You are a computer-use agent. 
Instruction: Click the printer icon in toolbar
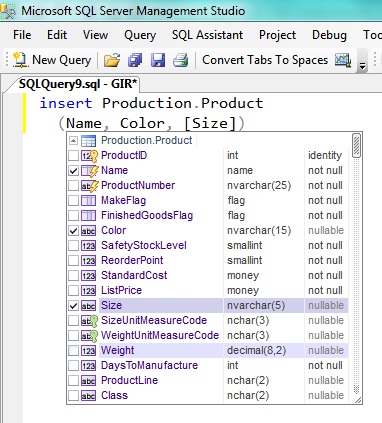coord(180,61)
